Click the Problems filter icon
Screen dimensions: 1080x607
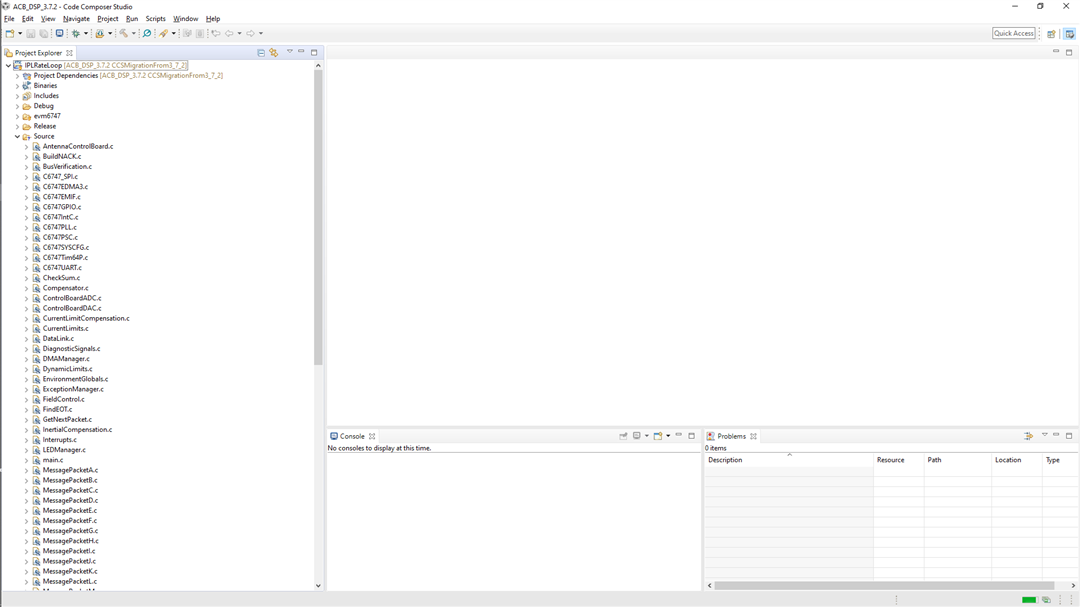(x=1028, y=435)
